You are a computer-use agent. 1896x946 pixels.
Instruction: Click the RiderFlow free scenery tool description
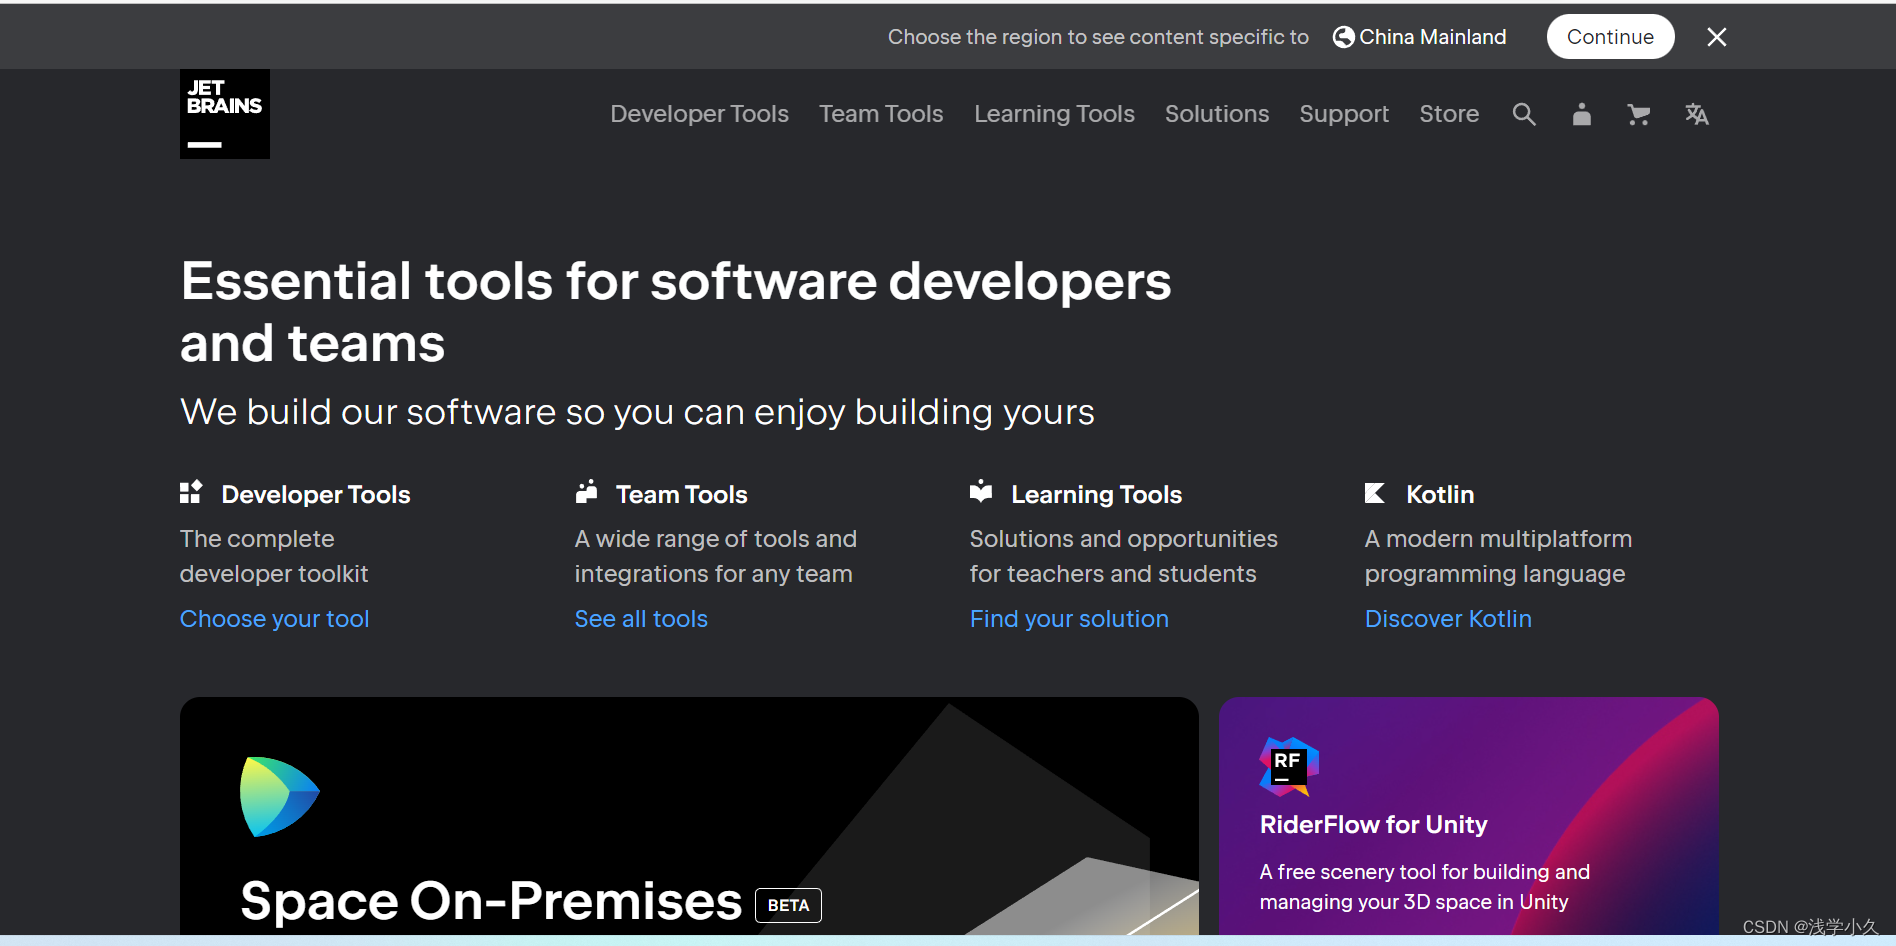coord(1424,887)
